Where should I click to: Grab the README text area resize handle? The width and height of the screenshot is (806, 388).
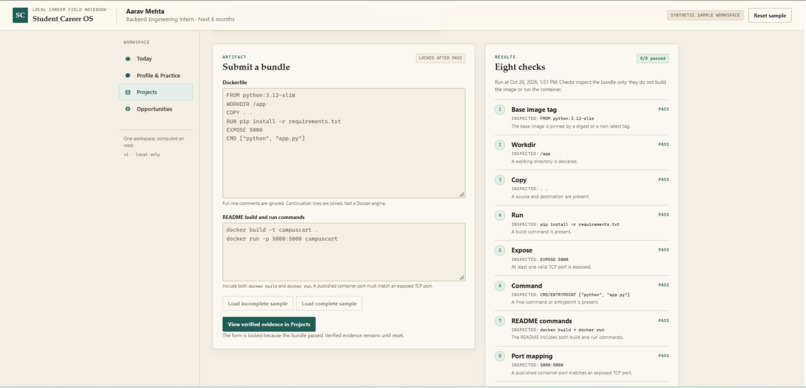[462, 278]
